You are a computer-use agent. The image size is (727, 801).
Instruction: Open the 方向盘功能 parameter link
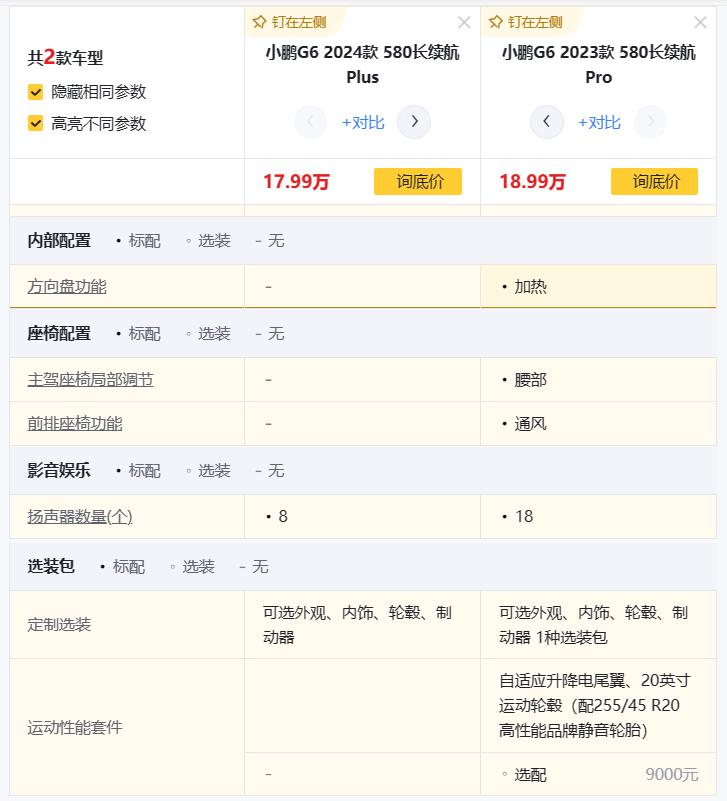coord(67,287)
